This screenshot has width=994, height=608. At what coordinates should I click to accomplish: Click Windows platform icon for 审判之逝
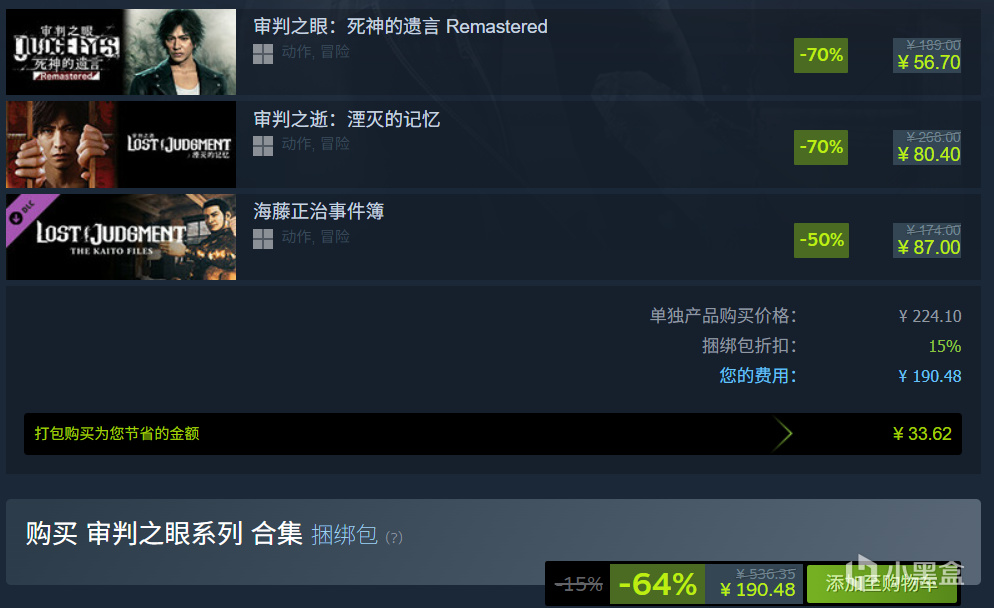(262, 146)
